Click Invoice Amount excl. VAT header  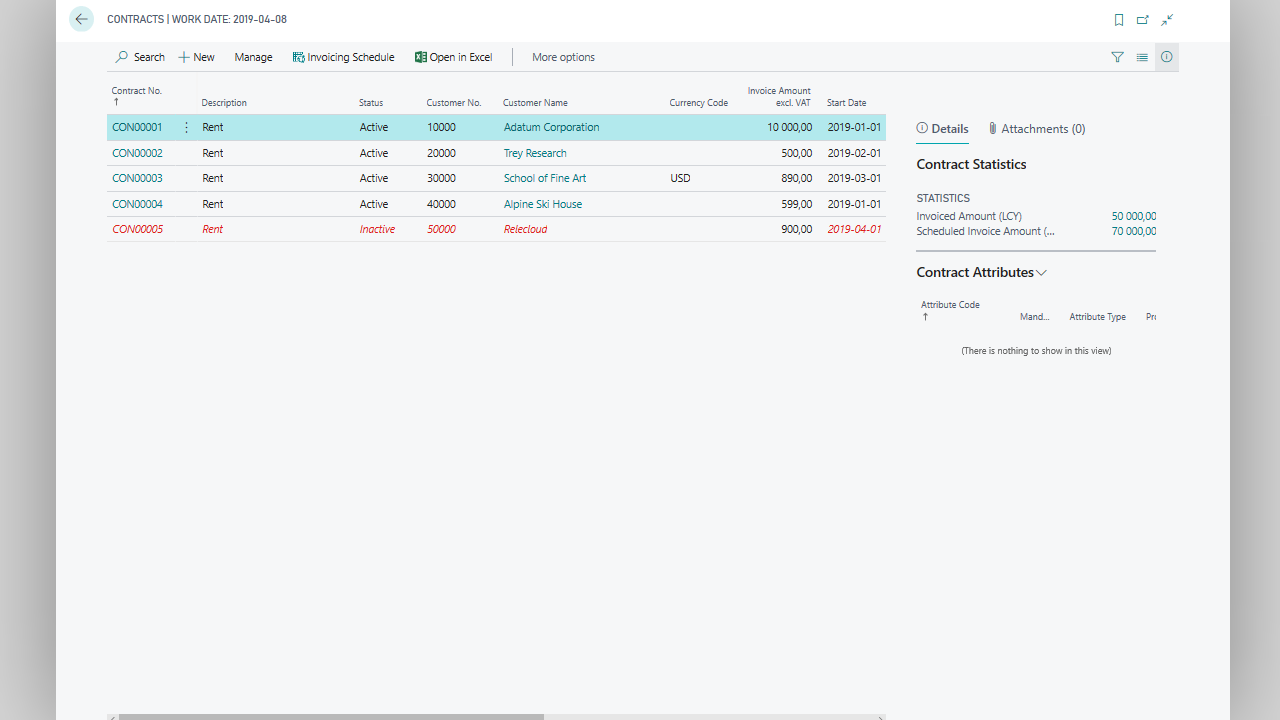779,97
